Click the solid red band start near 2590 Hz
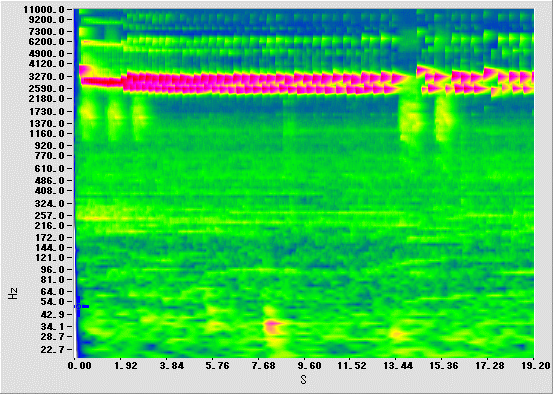Image resolution: width=553 pixels, height=394 pixels. 102,82
